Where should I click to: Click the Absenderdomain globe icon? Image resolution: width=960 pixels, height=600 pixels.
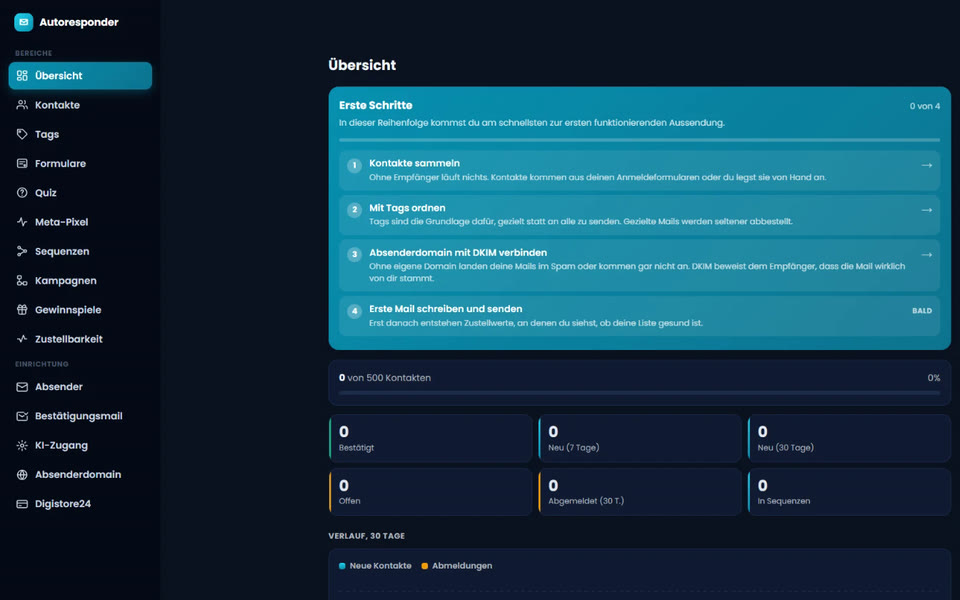(22, 474)
